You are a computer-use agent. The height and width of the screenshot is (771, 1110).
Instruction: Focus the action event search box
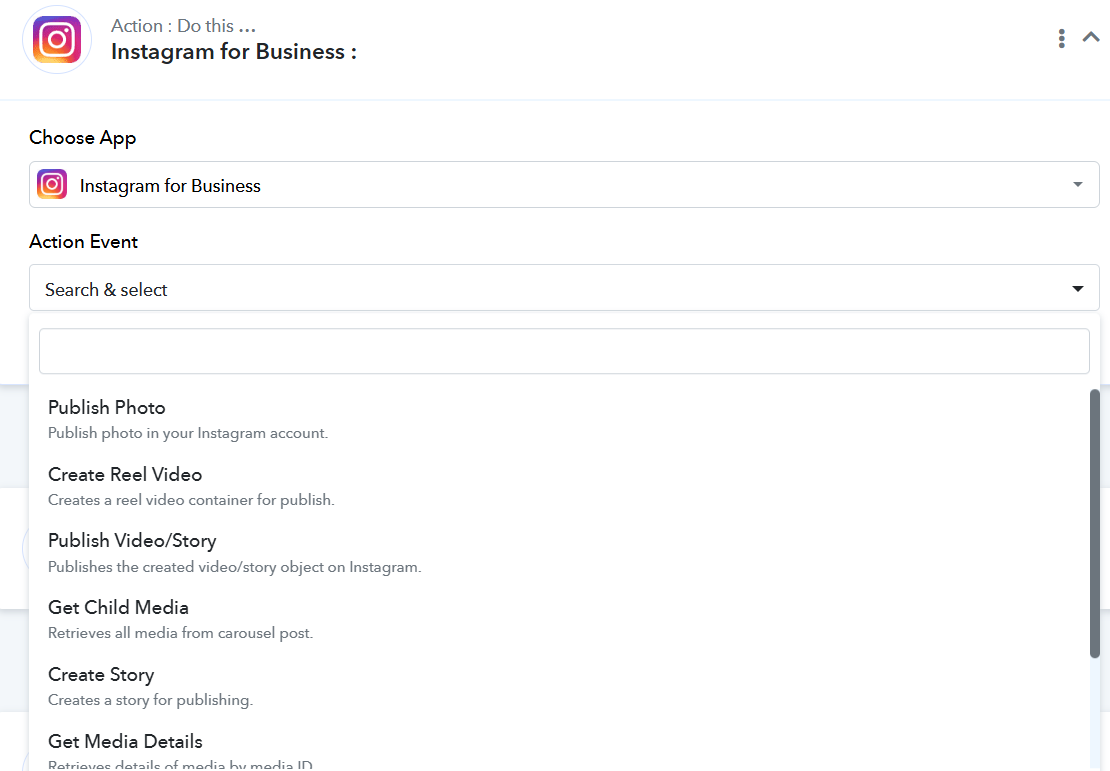(563, 352)
